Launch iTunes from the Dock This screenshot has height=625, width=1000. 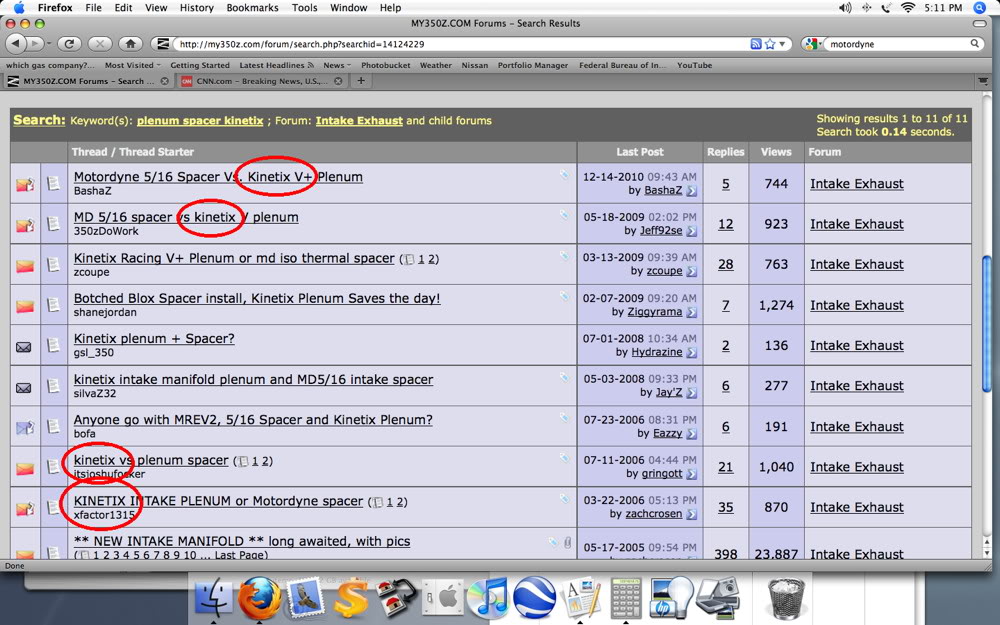coord(487,598)
